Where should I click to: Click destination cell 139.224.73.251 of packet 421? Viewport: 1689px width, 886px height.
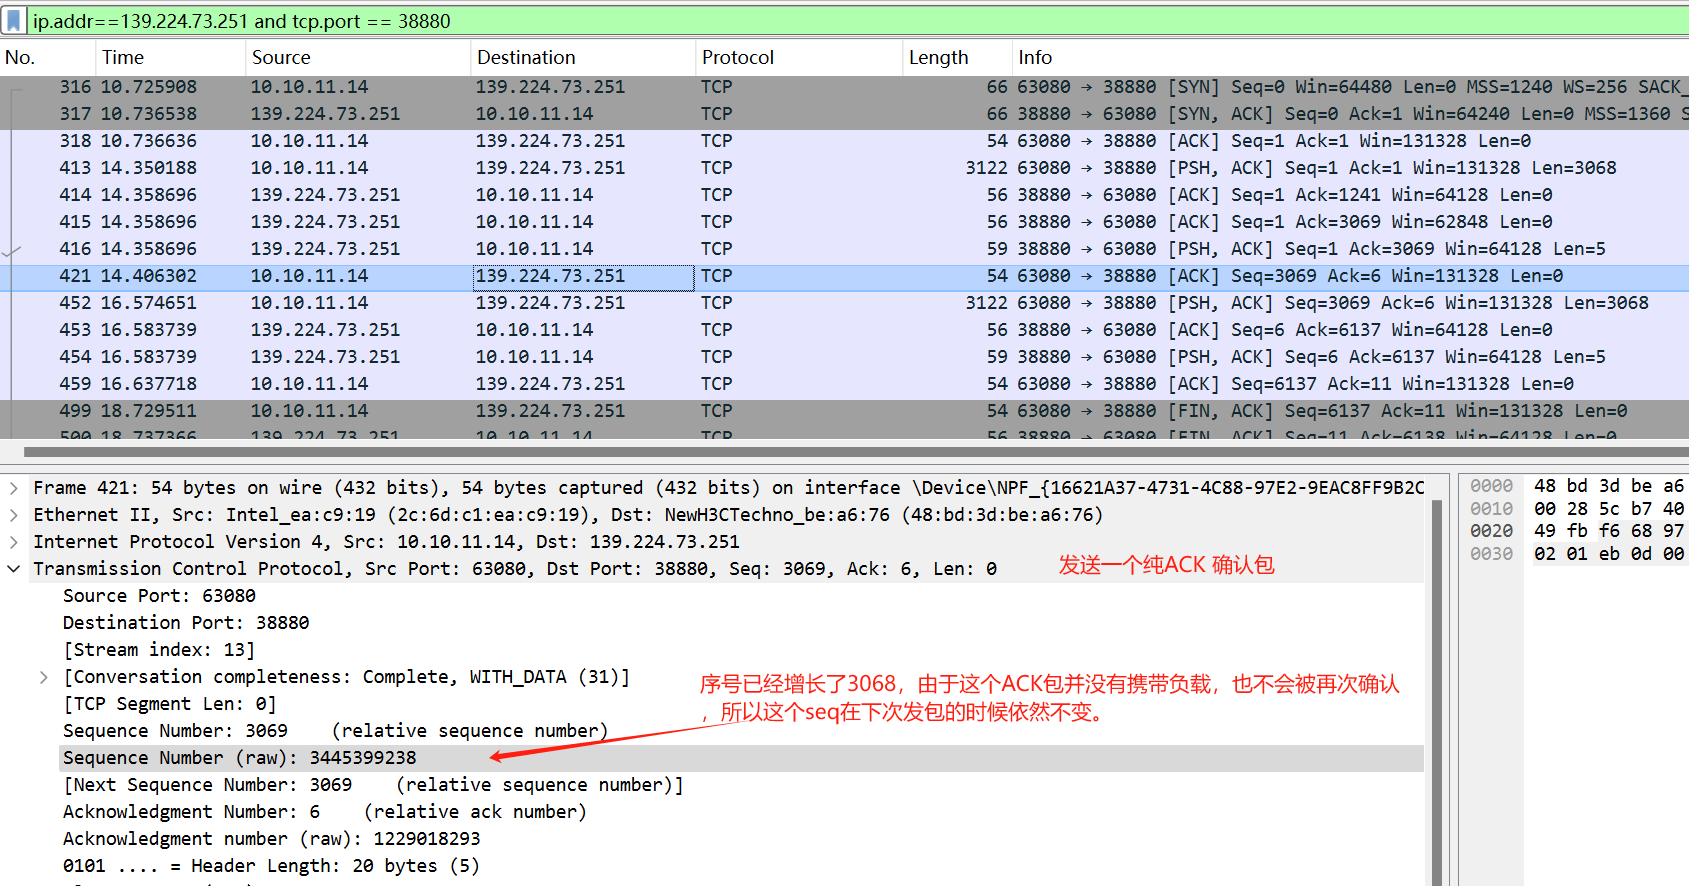(x=583, y=276)
